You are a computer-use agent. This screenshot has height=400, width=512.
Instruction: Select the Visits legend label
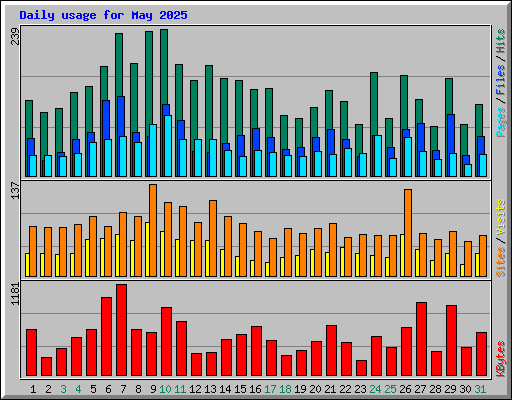[501, 218]
